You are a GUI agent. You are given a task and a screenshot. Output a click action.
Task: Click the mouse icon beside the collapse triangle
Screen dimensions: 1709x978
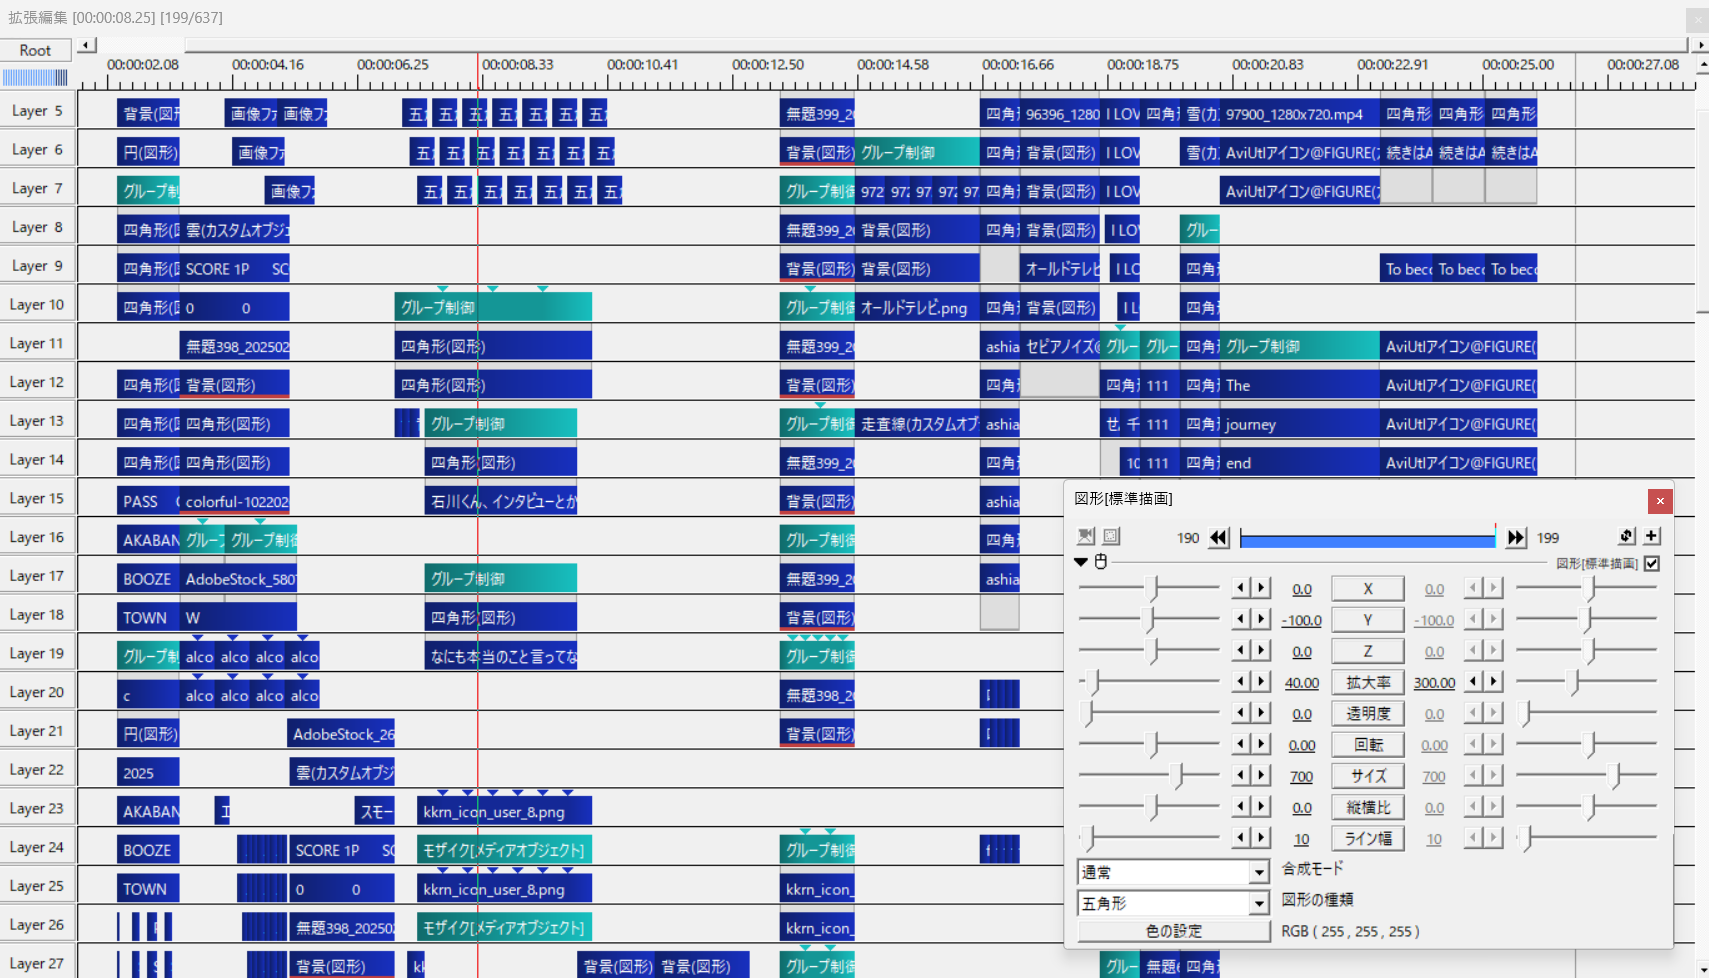point(1101,562)
